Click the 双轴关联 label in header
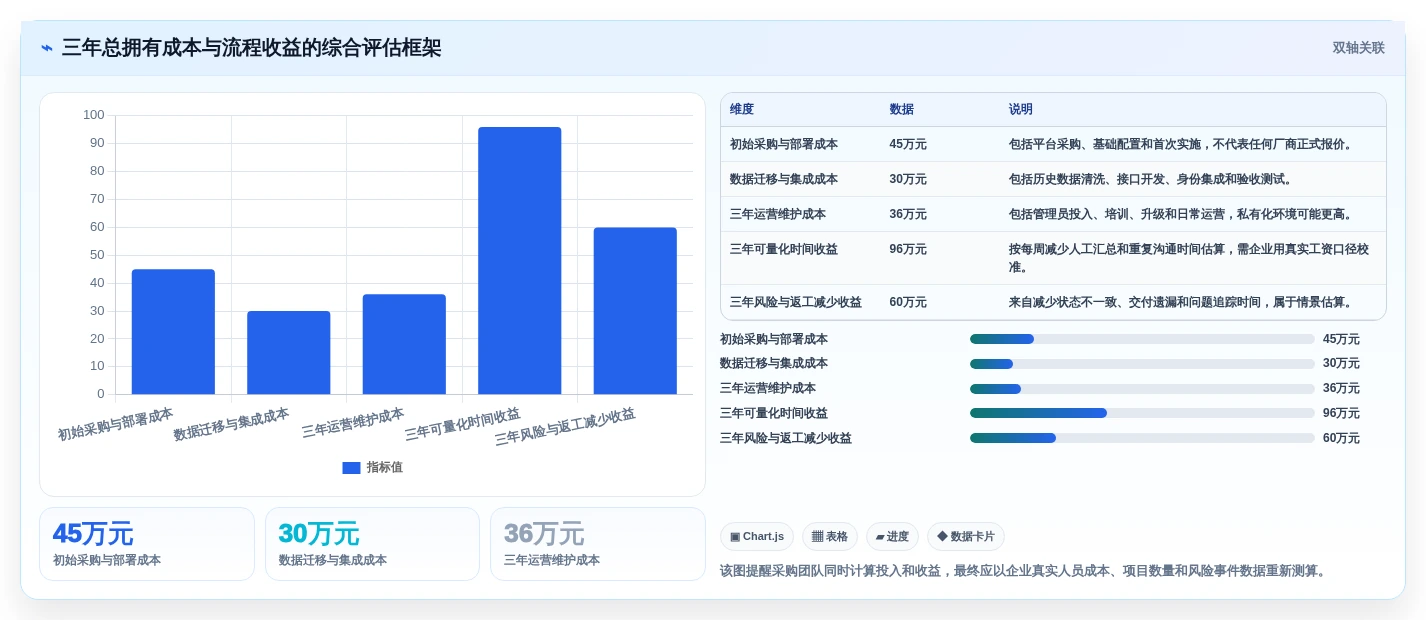 tap(1358, 48)
